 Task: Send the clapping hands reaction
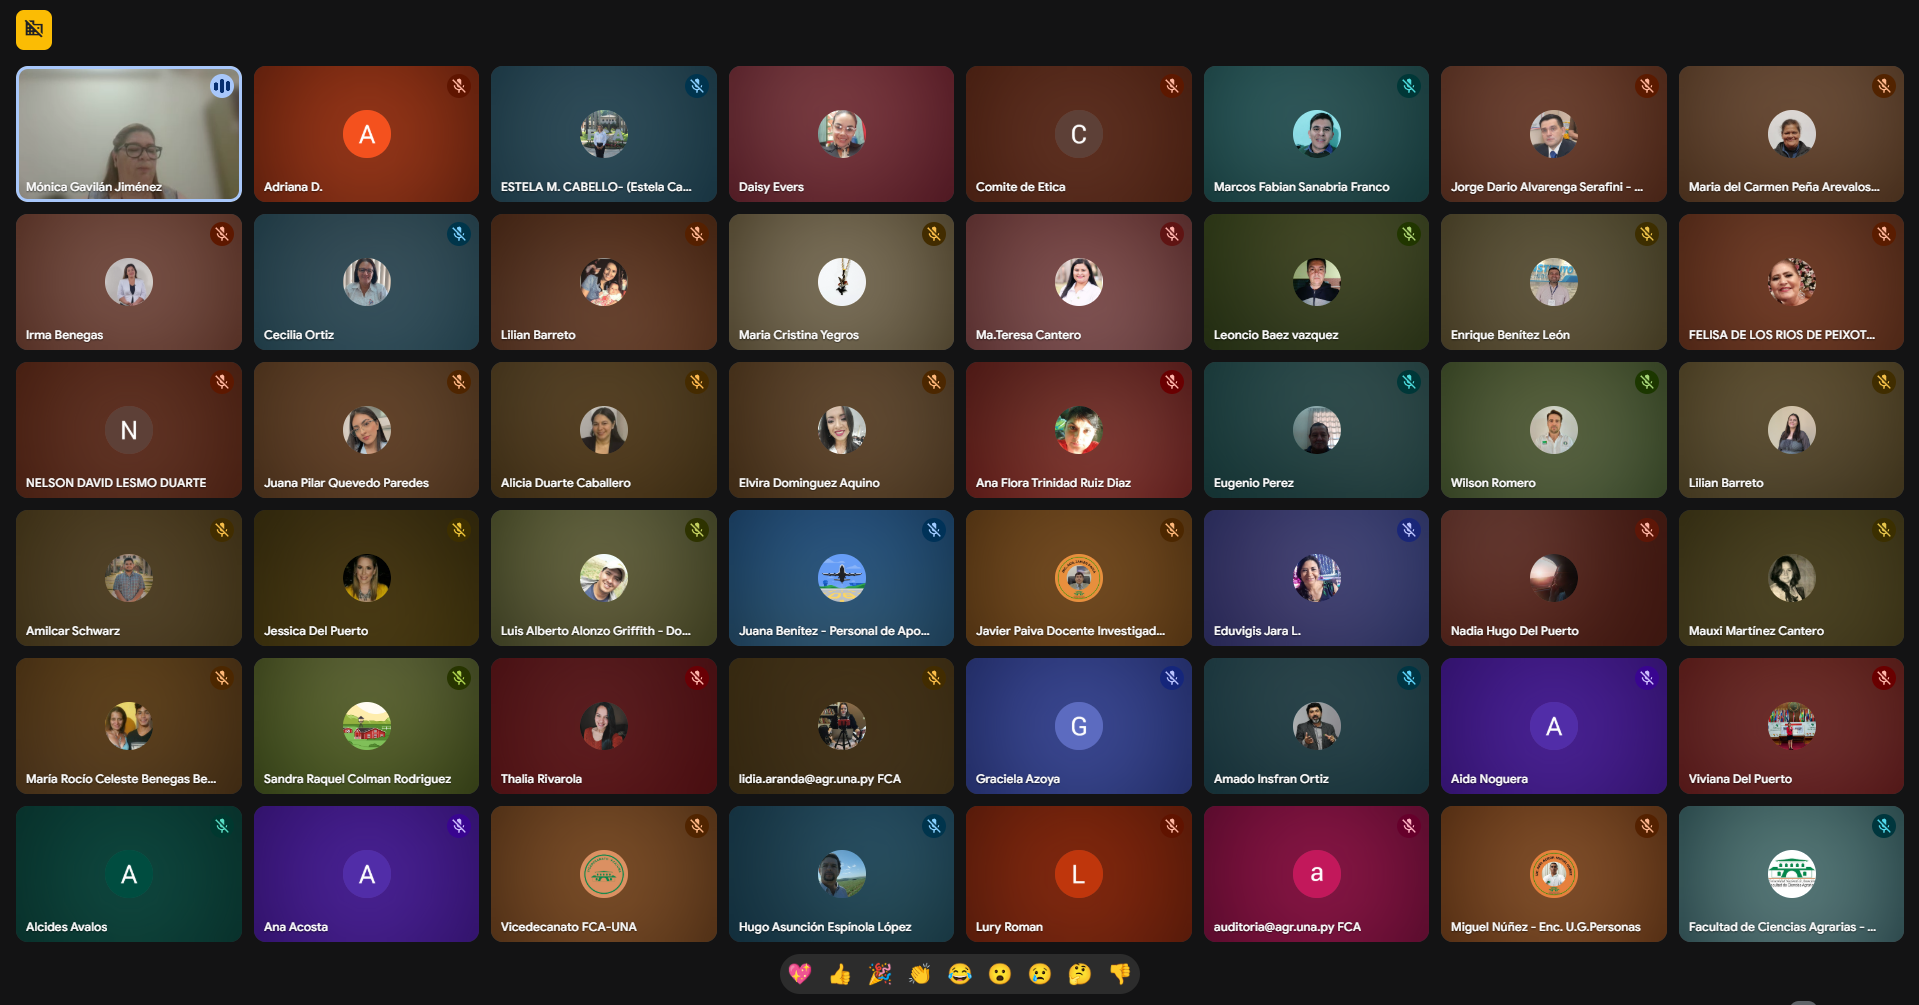[920, 973]
